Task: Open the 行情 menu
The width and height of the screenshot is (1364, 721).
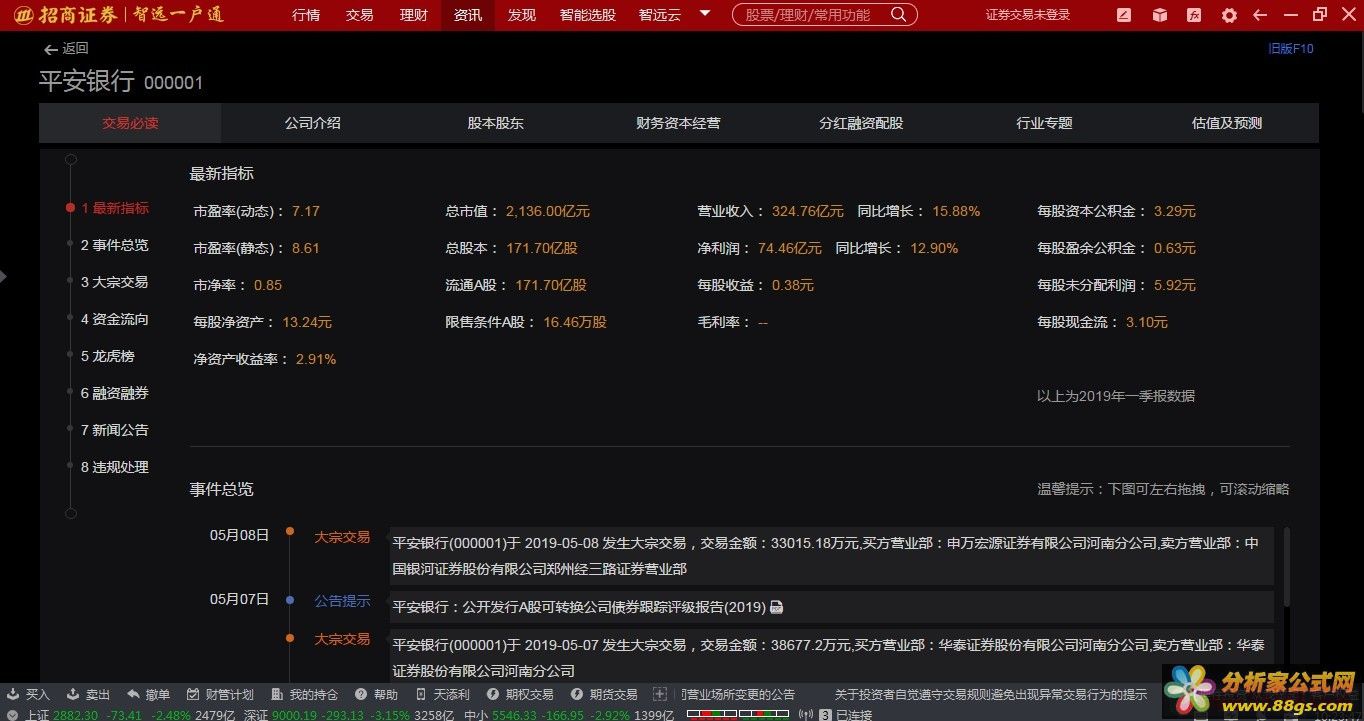Action: coord(306,15)
